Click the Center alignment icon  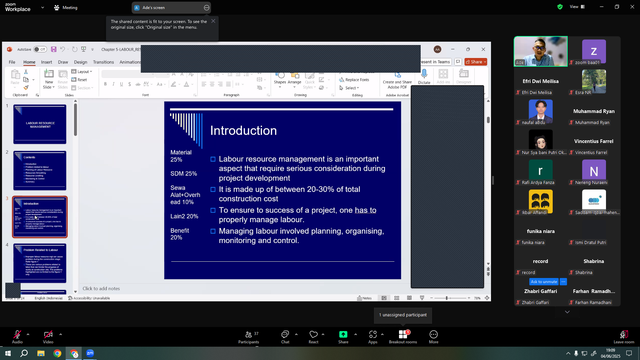[212, 84]
